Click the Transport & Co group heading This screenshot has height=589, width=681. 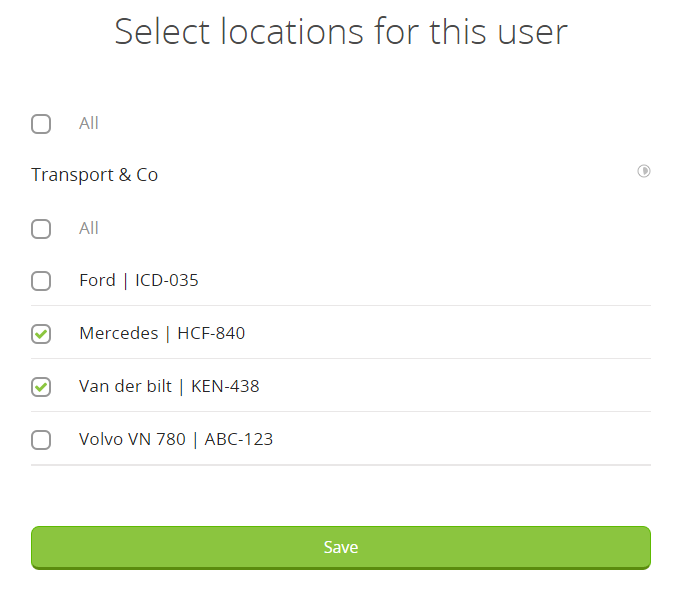[x=95, y=175]
